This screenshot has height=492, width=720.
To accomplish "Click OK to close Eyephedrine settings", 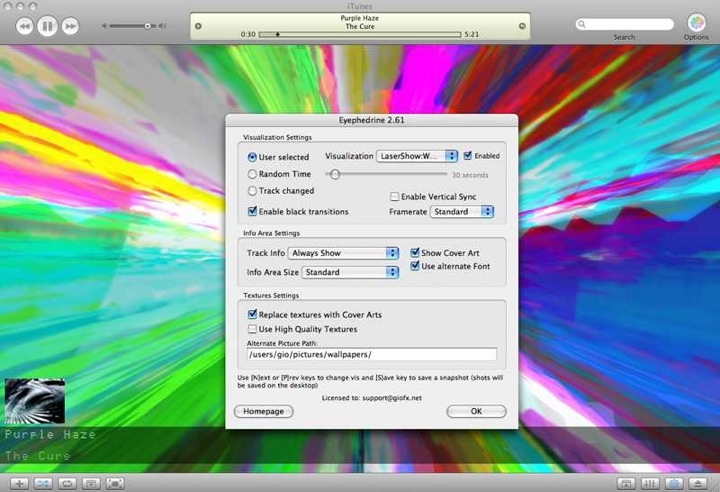I will [x=476, y=411].
